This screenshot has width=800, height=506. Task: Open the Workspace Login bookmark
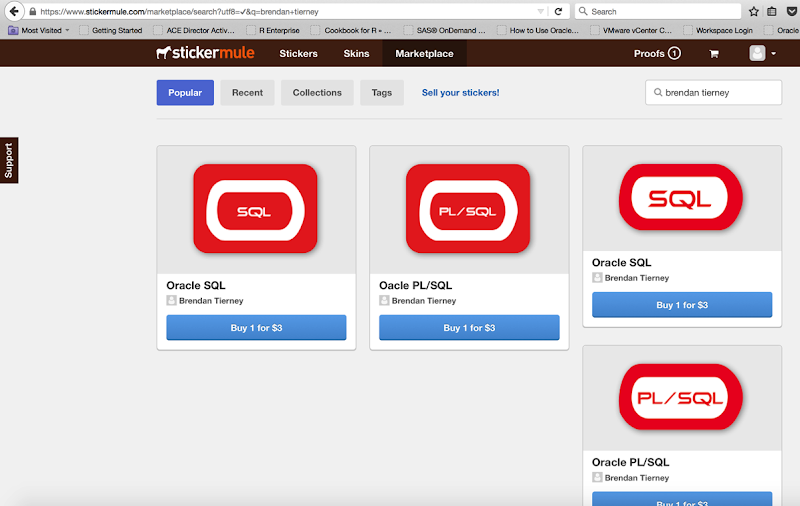point(718,31)
